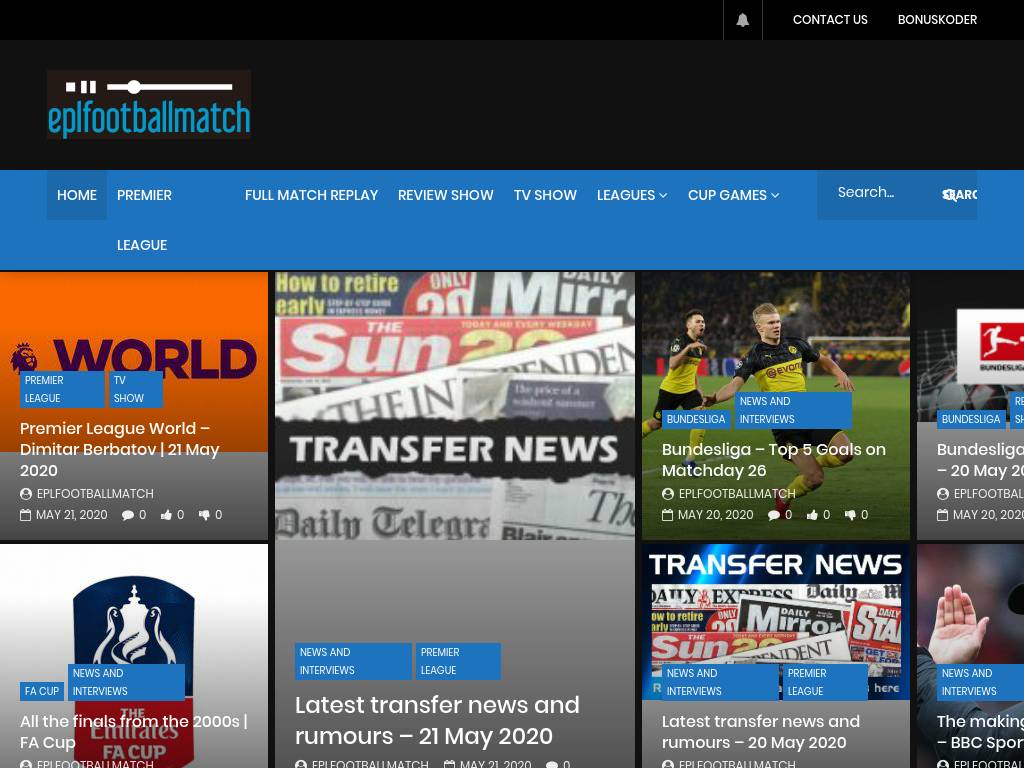Select the TV Show navigation item
1024x768 pixels.
point(545,195)
